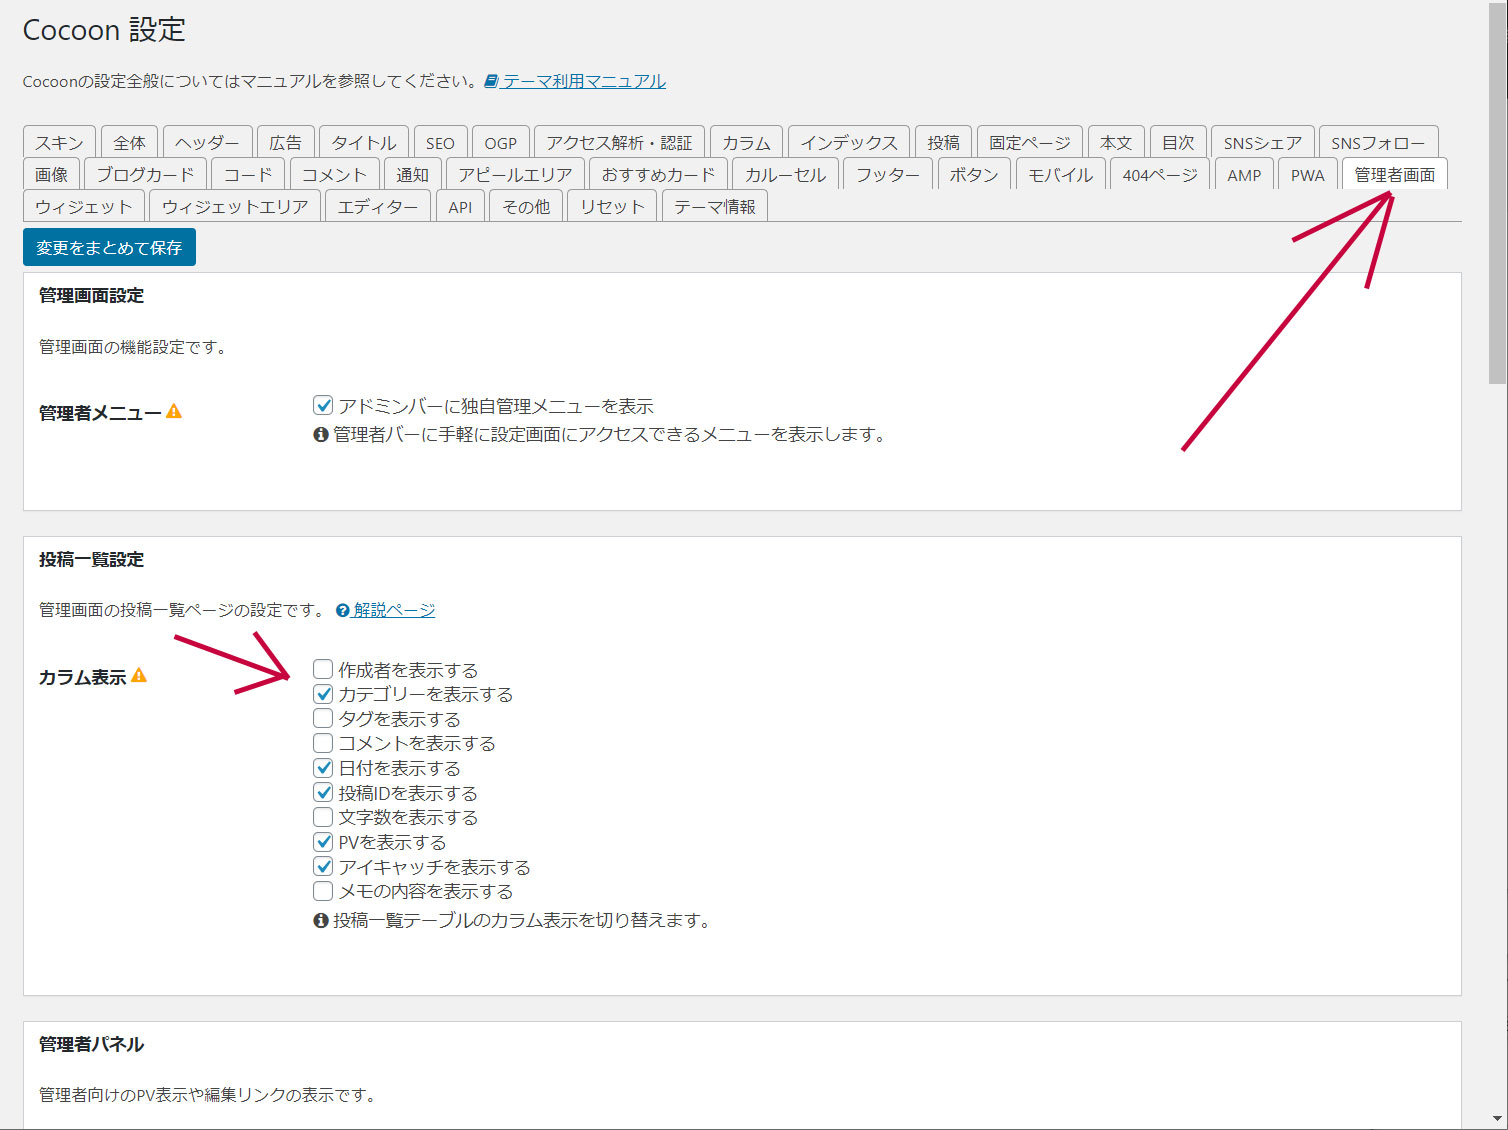Viewport: 1508px width, 1130px height.
Task: Enable 作成者を表示する checkbox
Action: [323, 669]
